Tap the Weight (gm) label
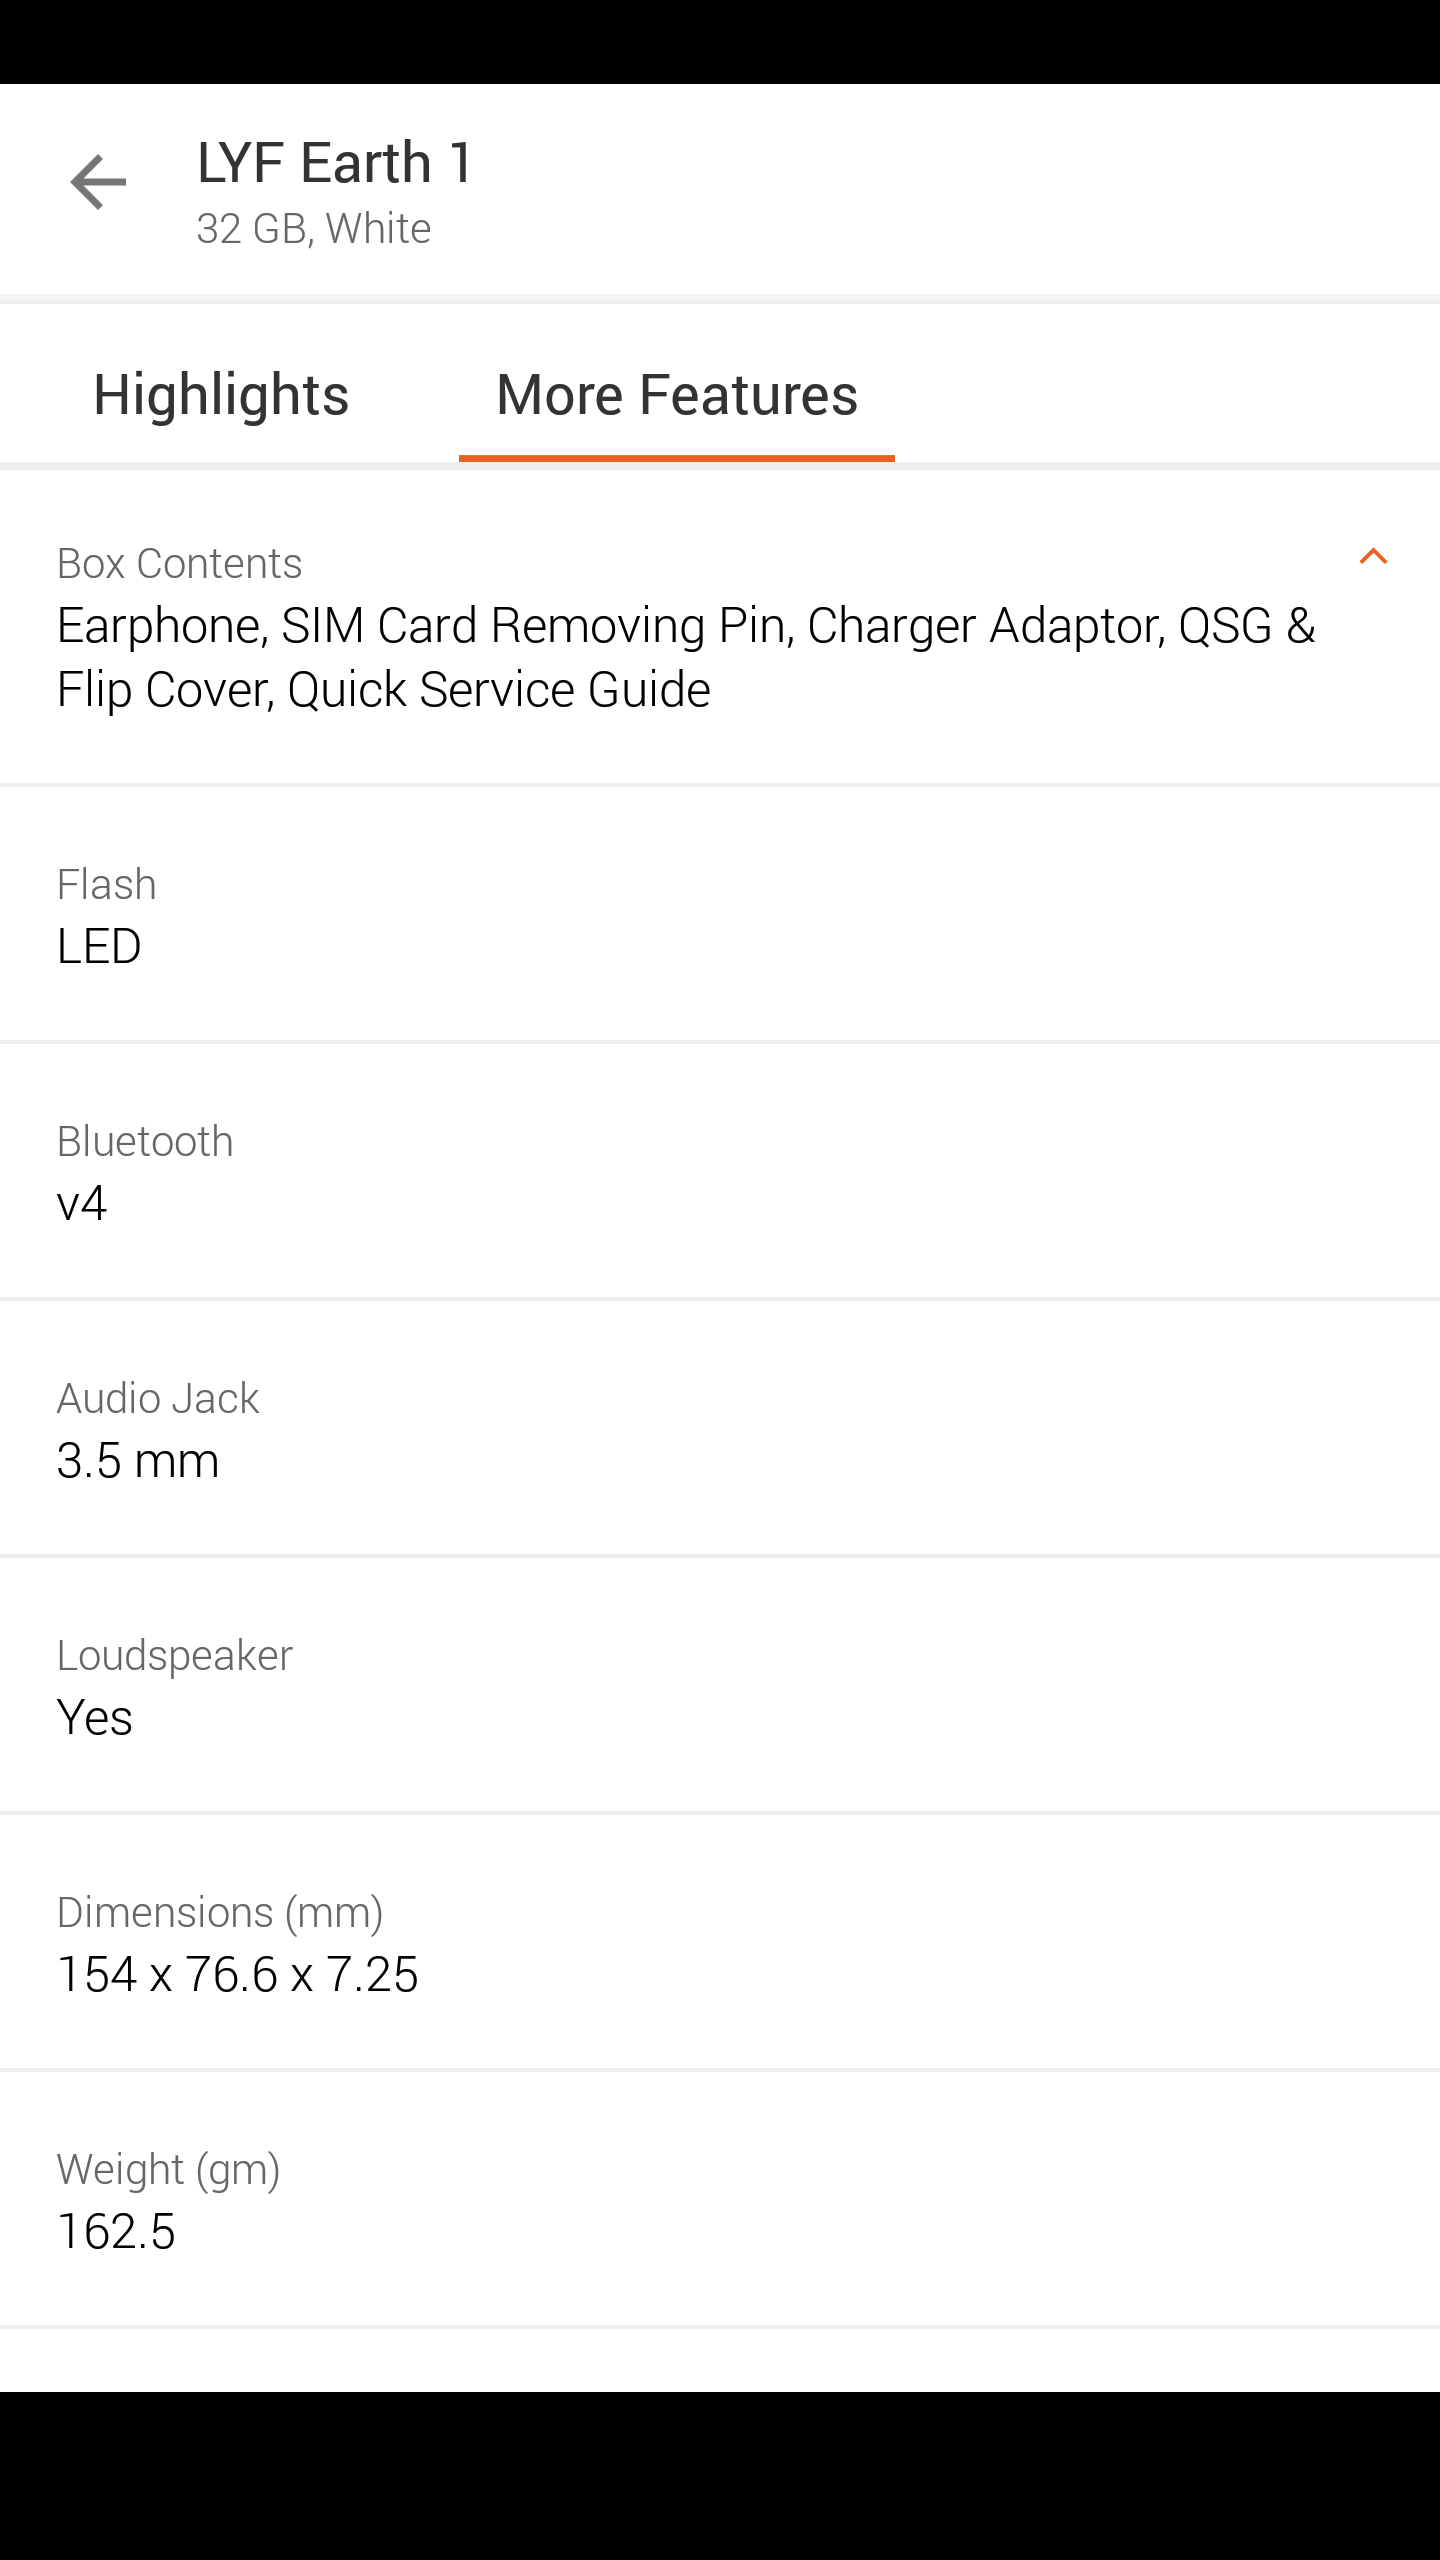Image resolution: width=1440 pixels, height=2560 pixels. [168, 2170]
